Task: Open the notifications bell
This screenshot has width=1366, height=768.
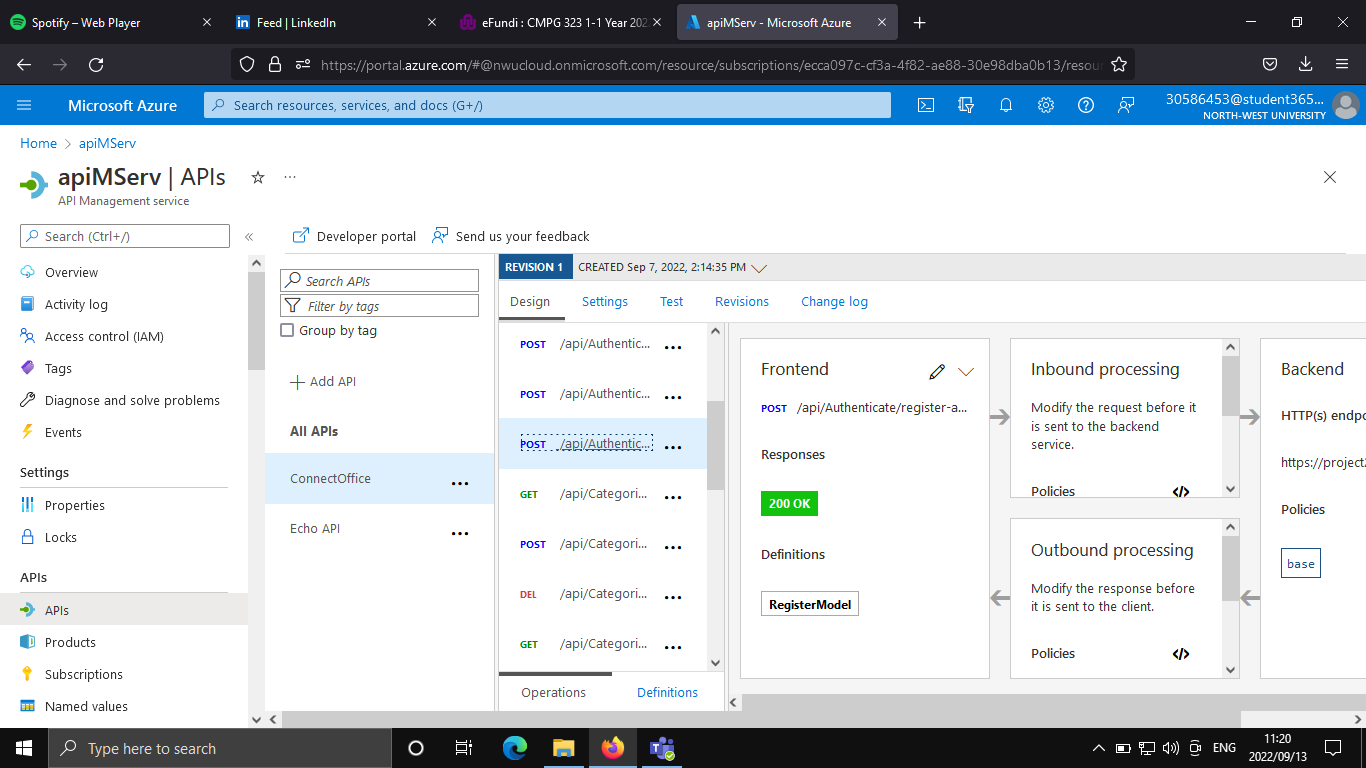Action: 1006,105
